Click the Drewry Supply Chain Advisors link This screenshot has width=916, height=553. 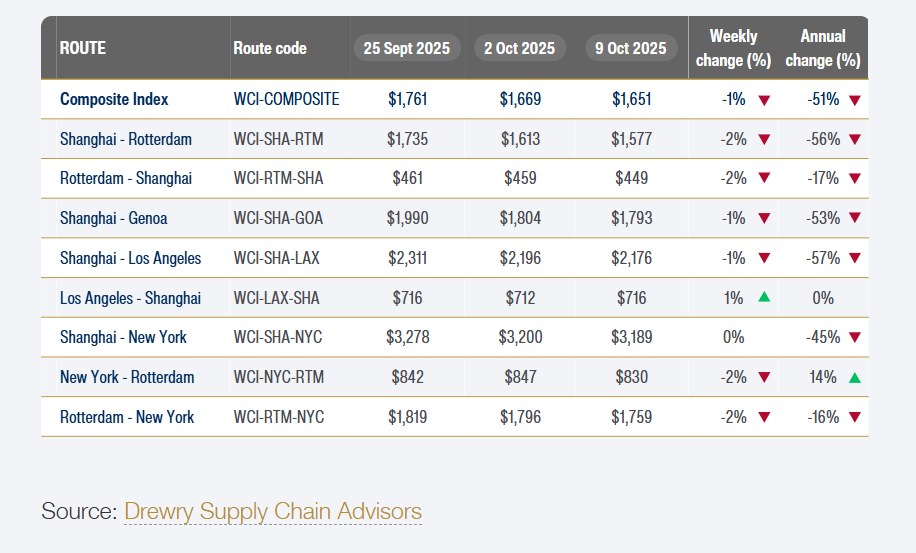coord(272,512)
